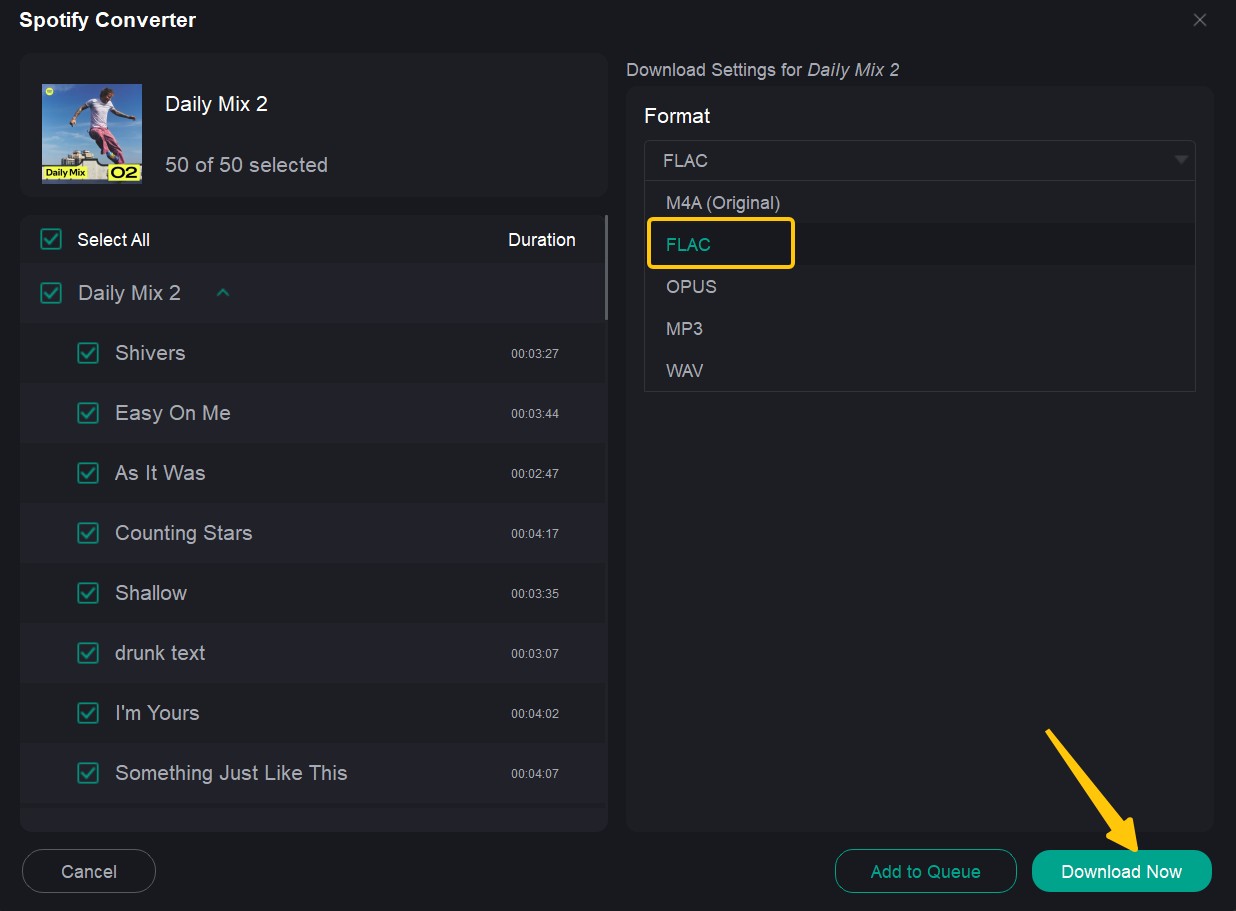
Task: Toggle the Counting Stars checkbox
Action: 88,533
